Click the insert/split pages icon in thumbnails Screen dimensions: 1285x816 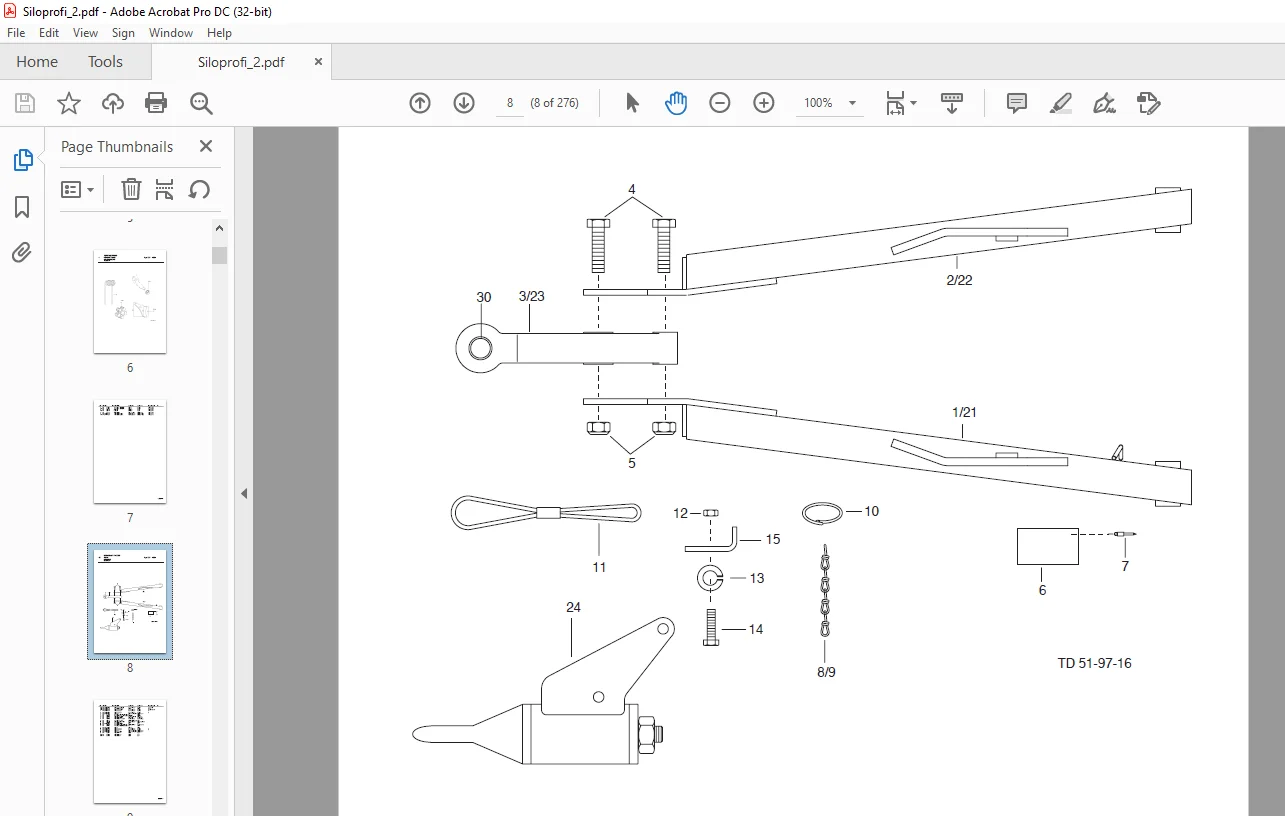point(165,189)
